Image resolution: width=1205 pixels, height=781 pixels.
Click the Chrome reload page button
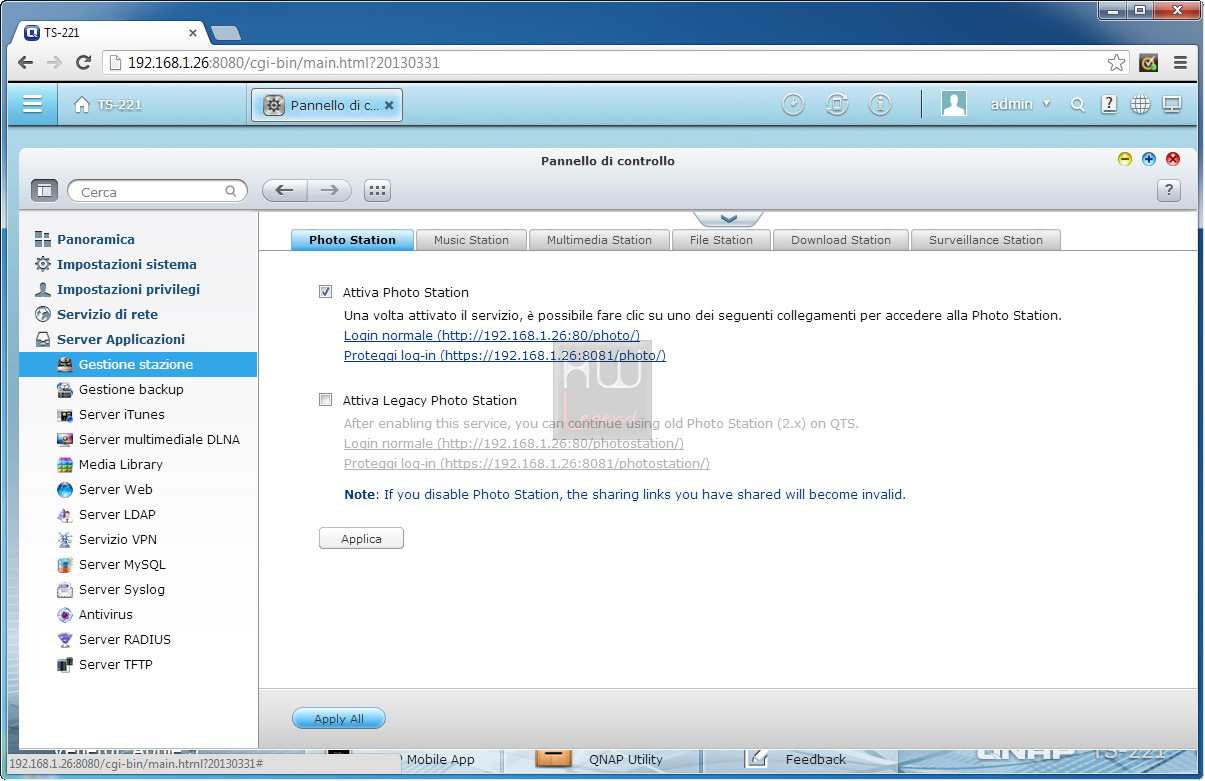[x=84, y=62]
